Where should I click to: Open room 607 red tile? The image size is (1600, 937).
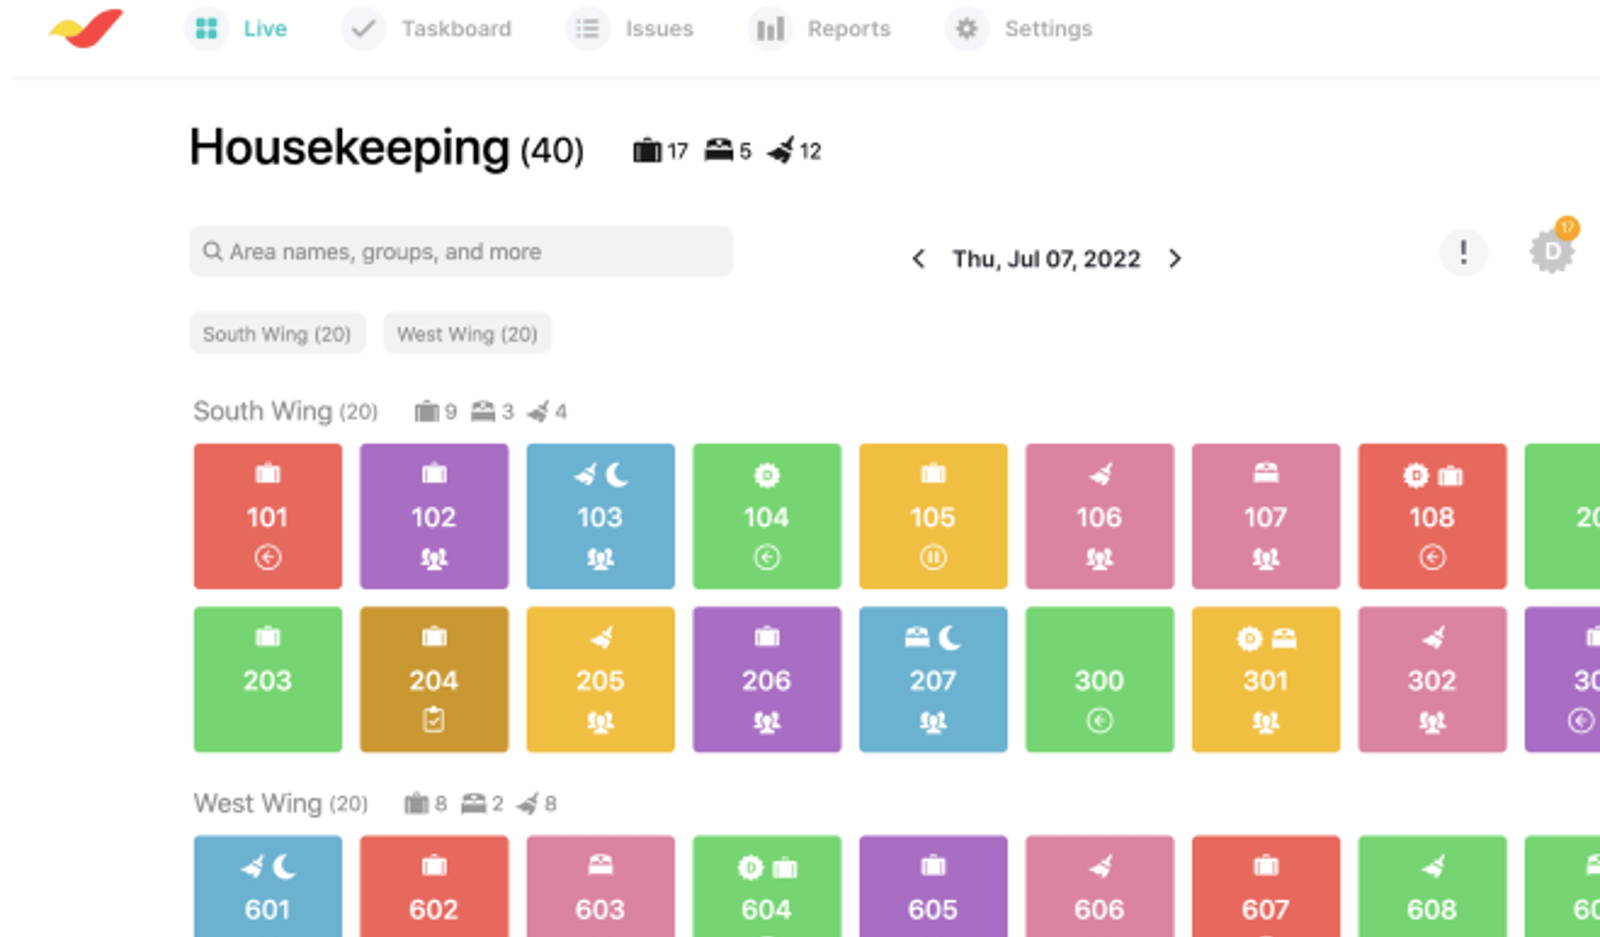pyautogui.click(x=1266, y=887)
